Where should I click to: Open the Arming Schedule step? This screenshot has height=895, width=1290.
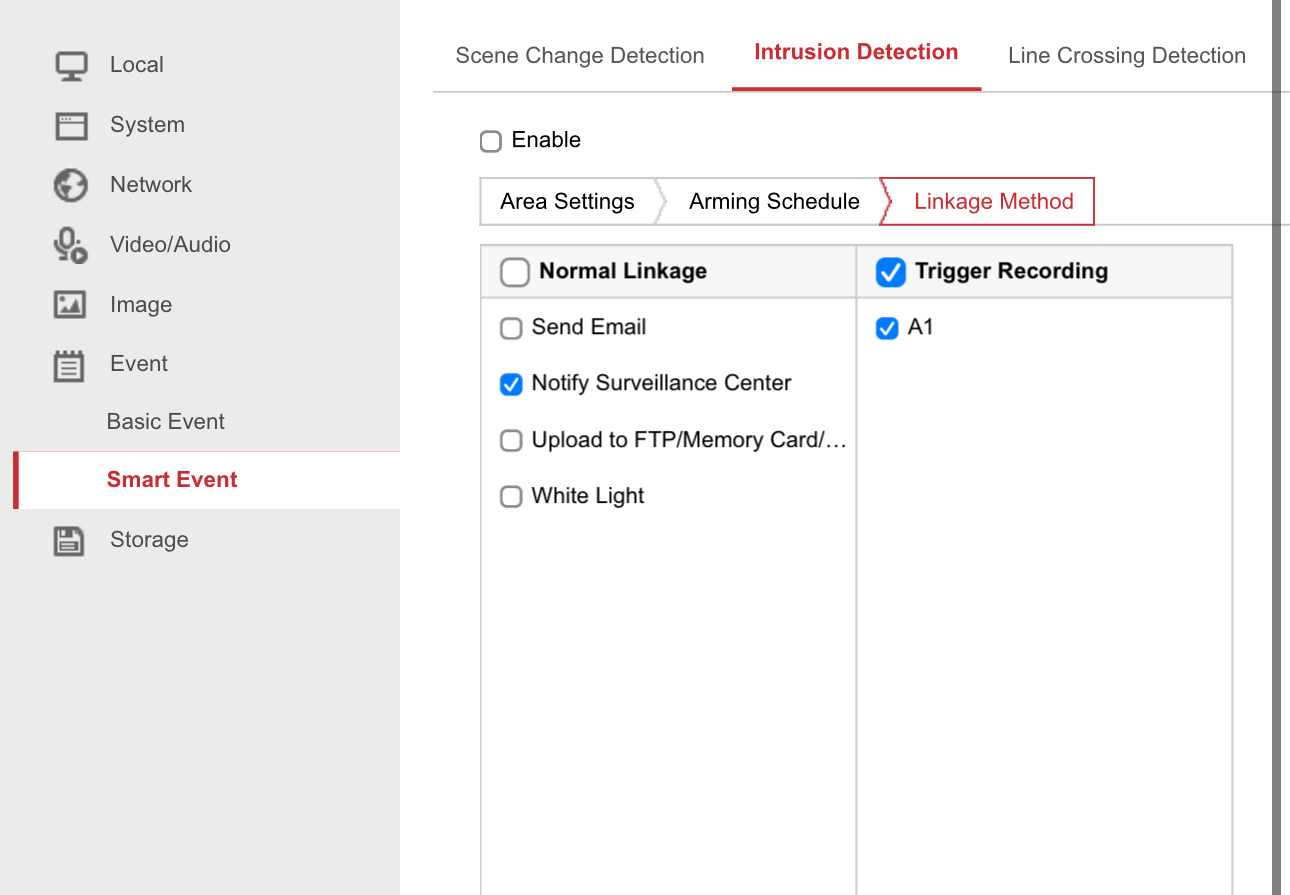point(774,202)
